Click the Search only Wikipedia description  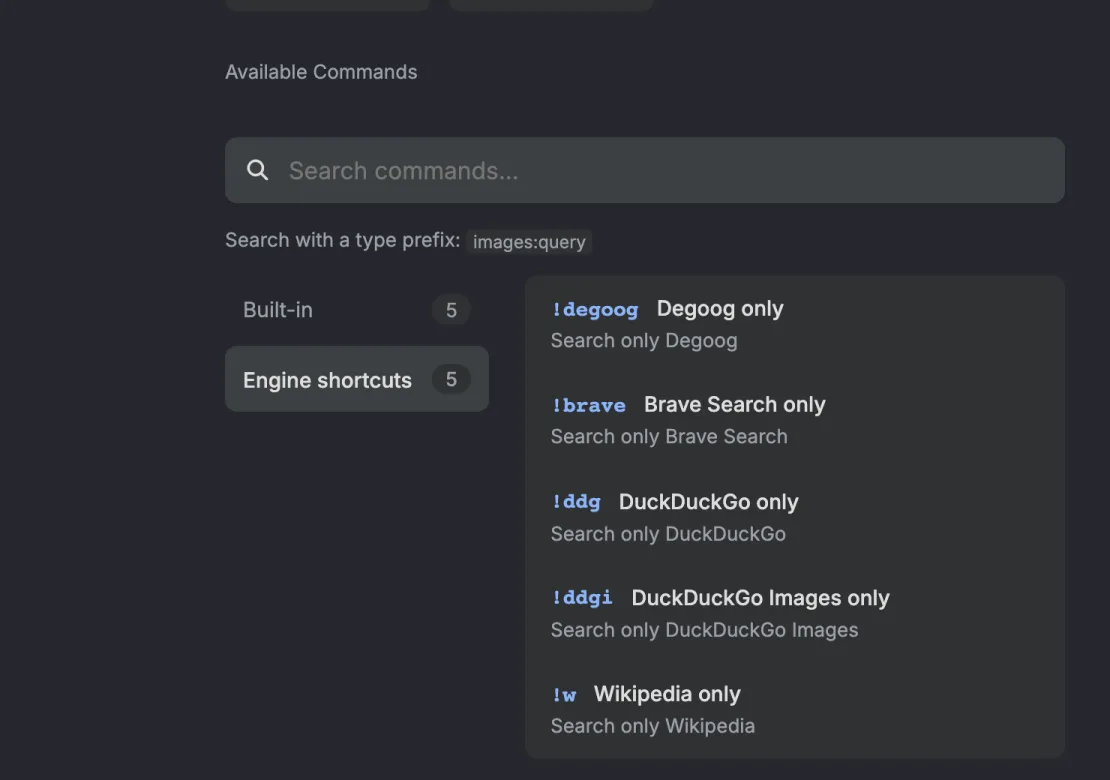pos(653,726)
